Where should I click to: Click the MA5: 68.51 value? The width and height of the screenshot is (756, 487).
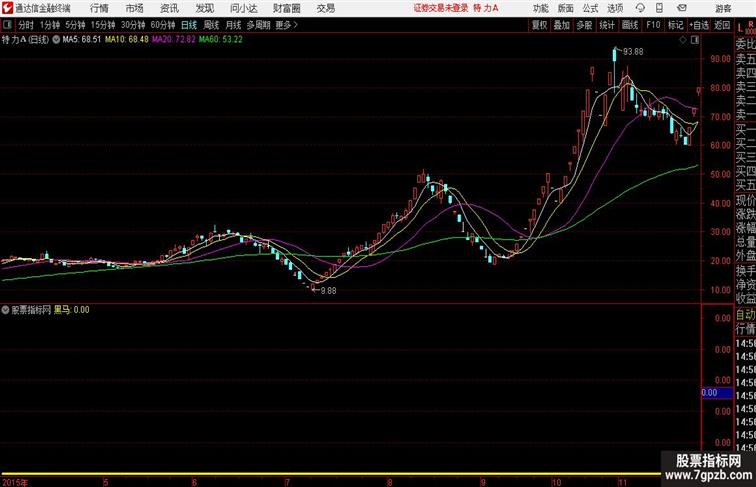pos(81,40)
